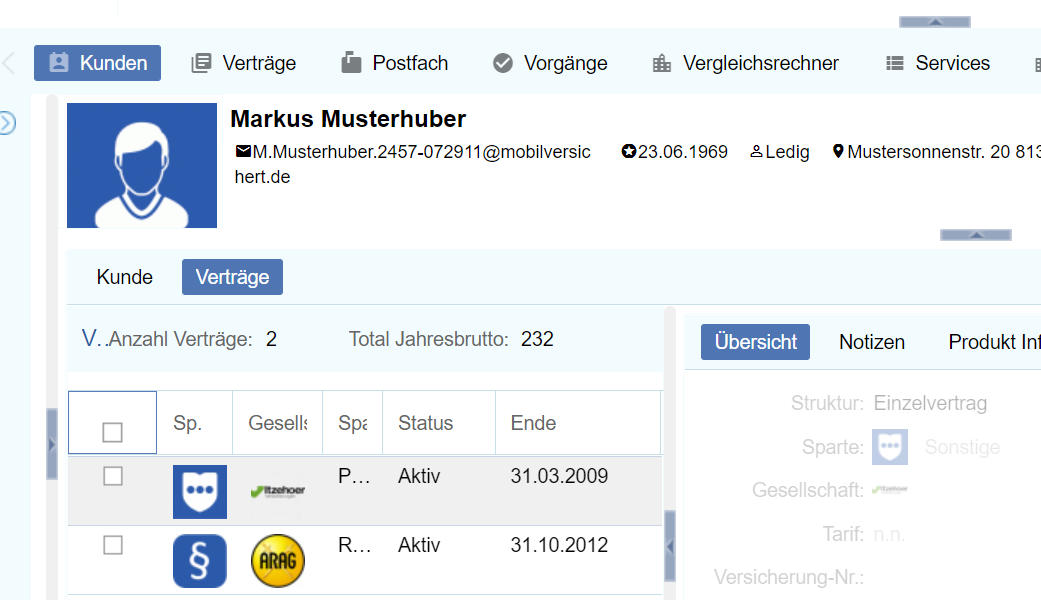Click the blue shield insurance type icon
Screen dimensions: 1041x600
pyautogui.click(x=200, y=491)
